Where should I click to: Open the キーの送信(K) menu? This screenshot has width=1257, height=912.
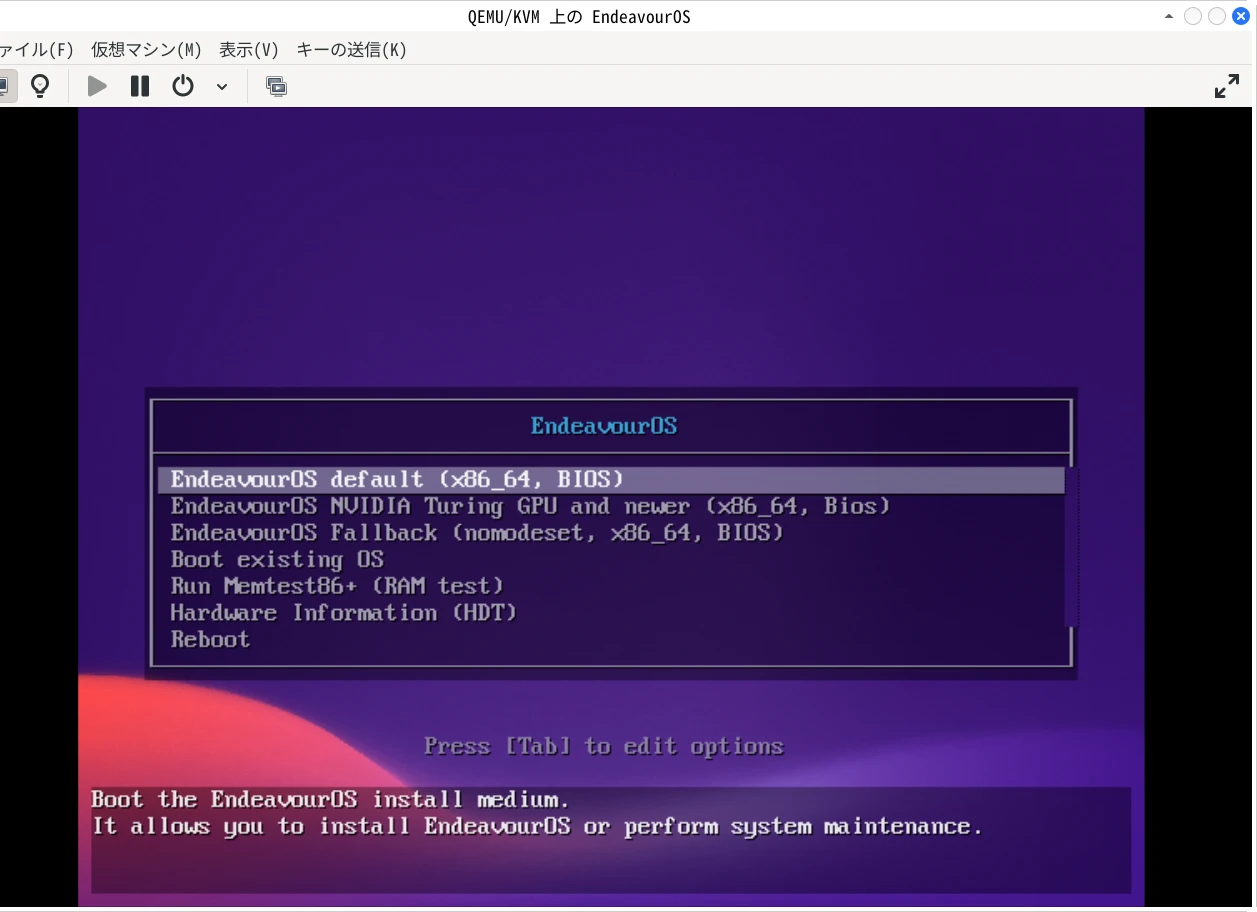coord(352,49)
